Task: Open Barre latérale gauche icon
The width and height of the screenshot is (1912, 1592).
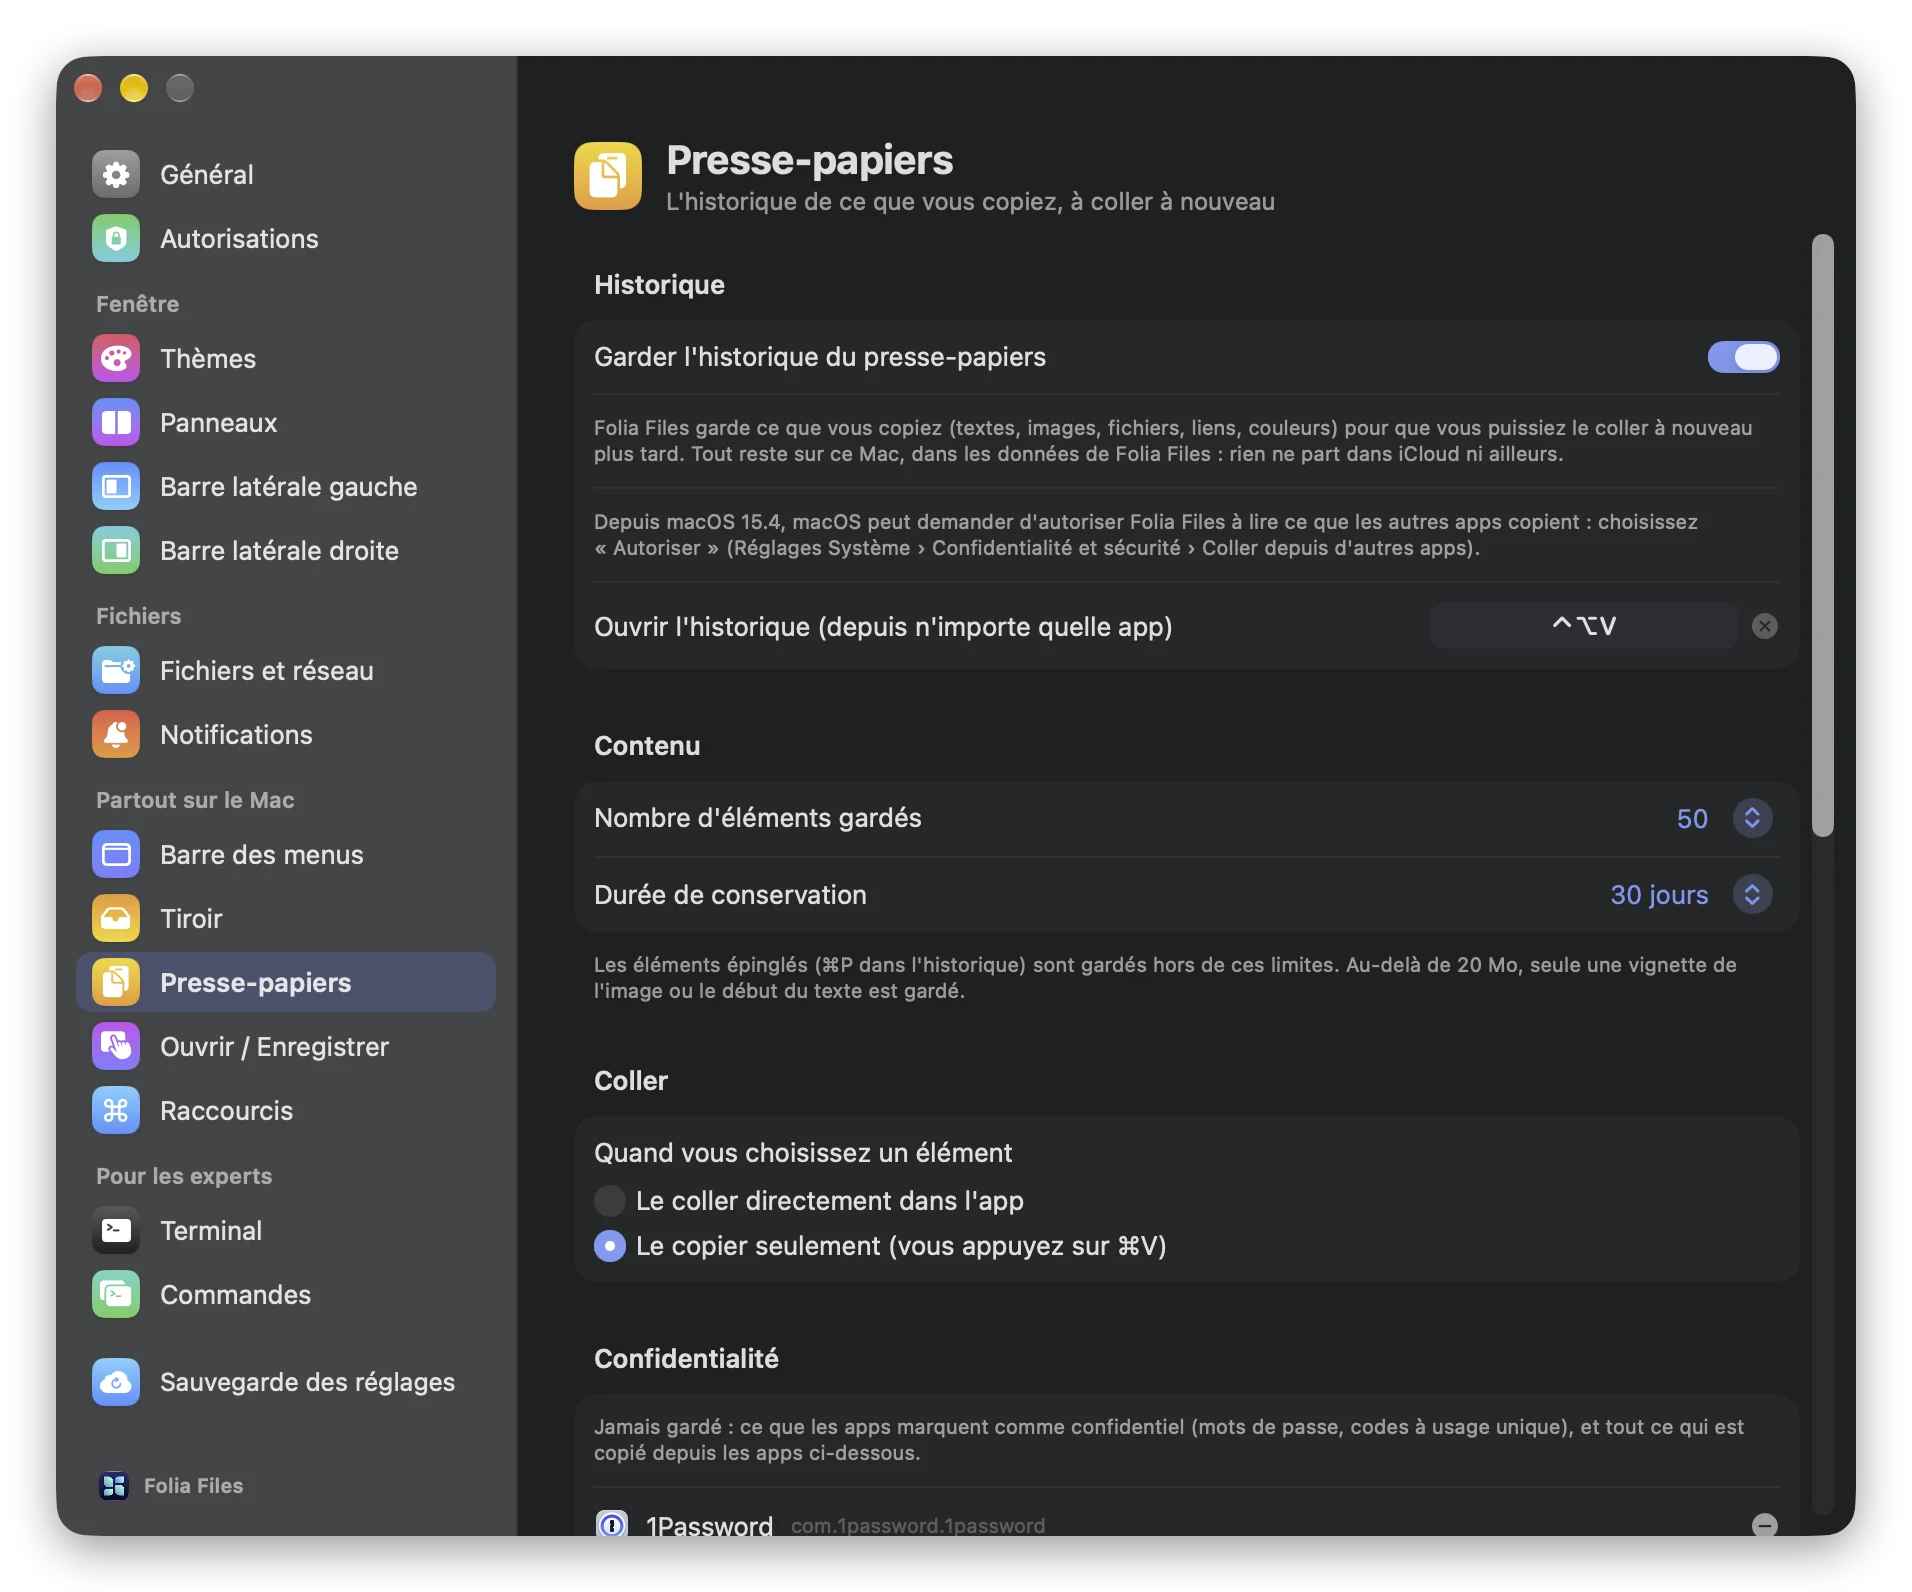Action: (116, 486)
